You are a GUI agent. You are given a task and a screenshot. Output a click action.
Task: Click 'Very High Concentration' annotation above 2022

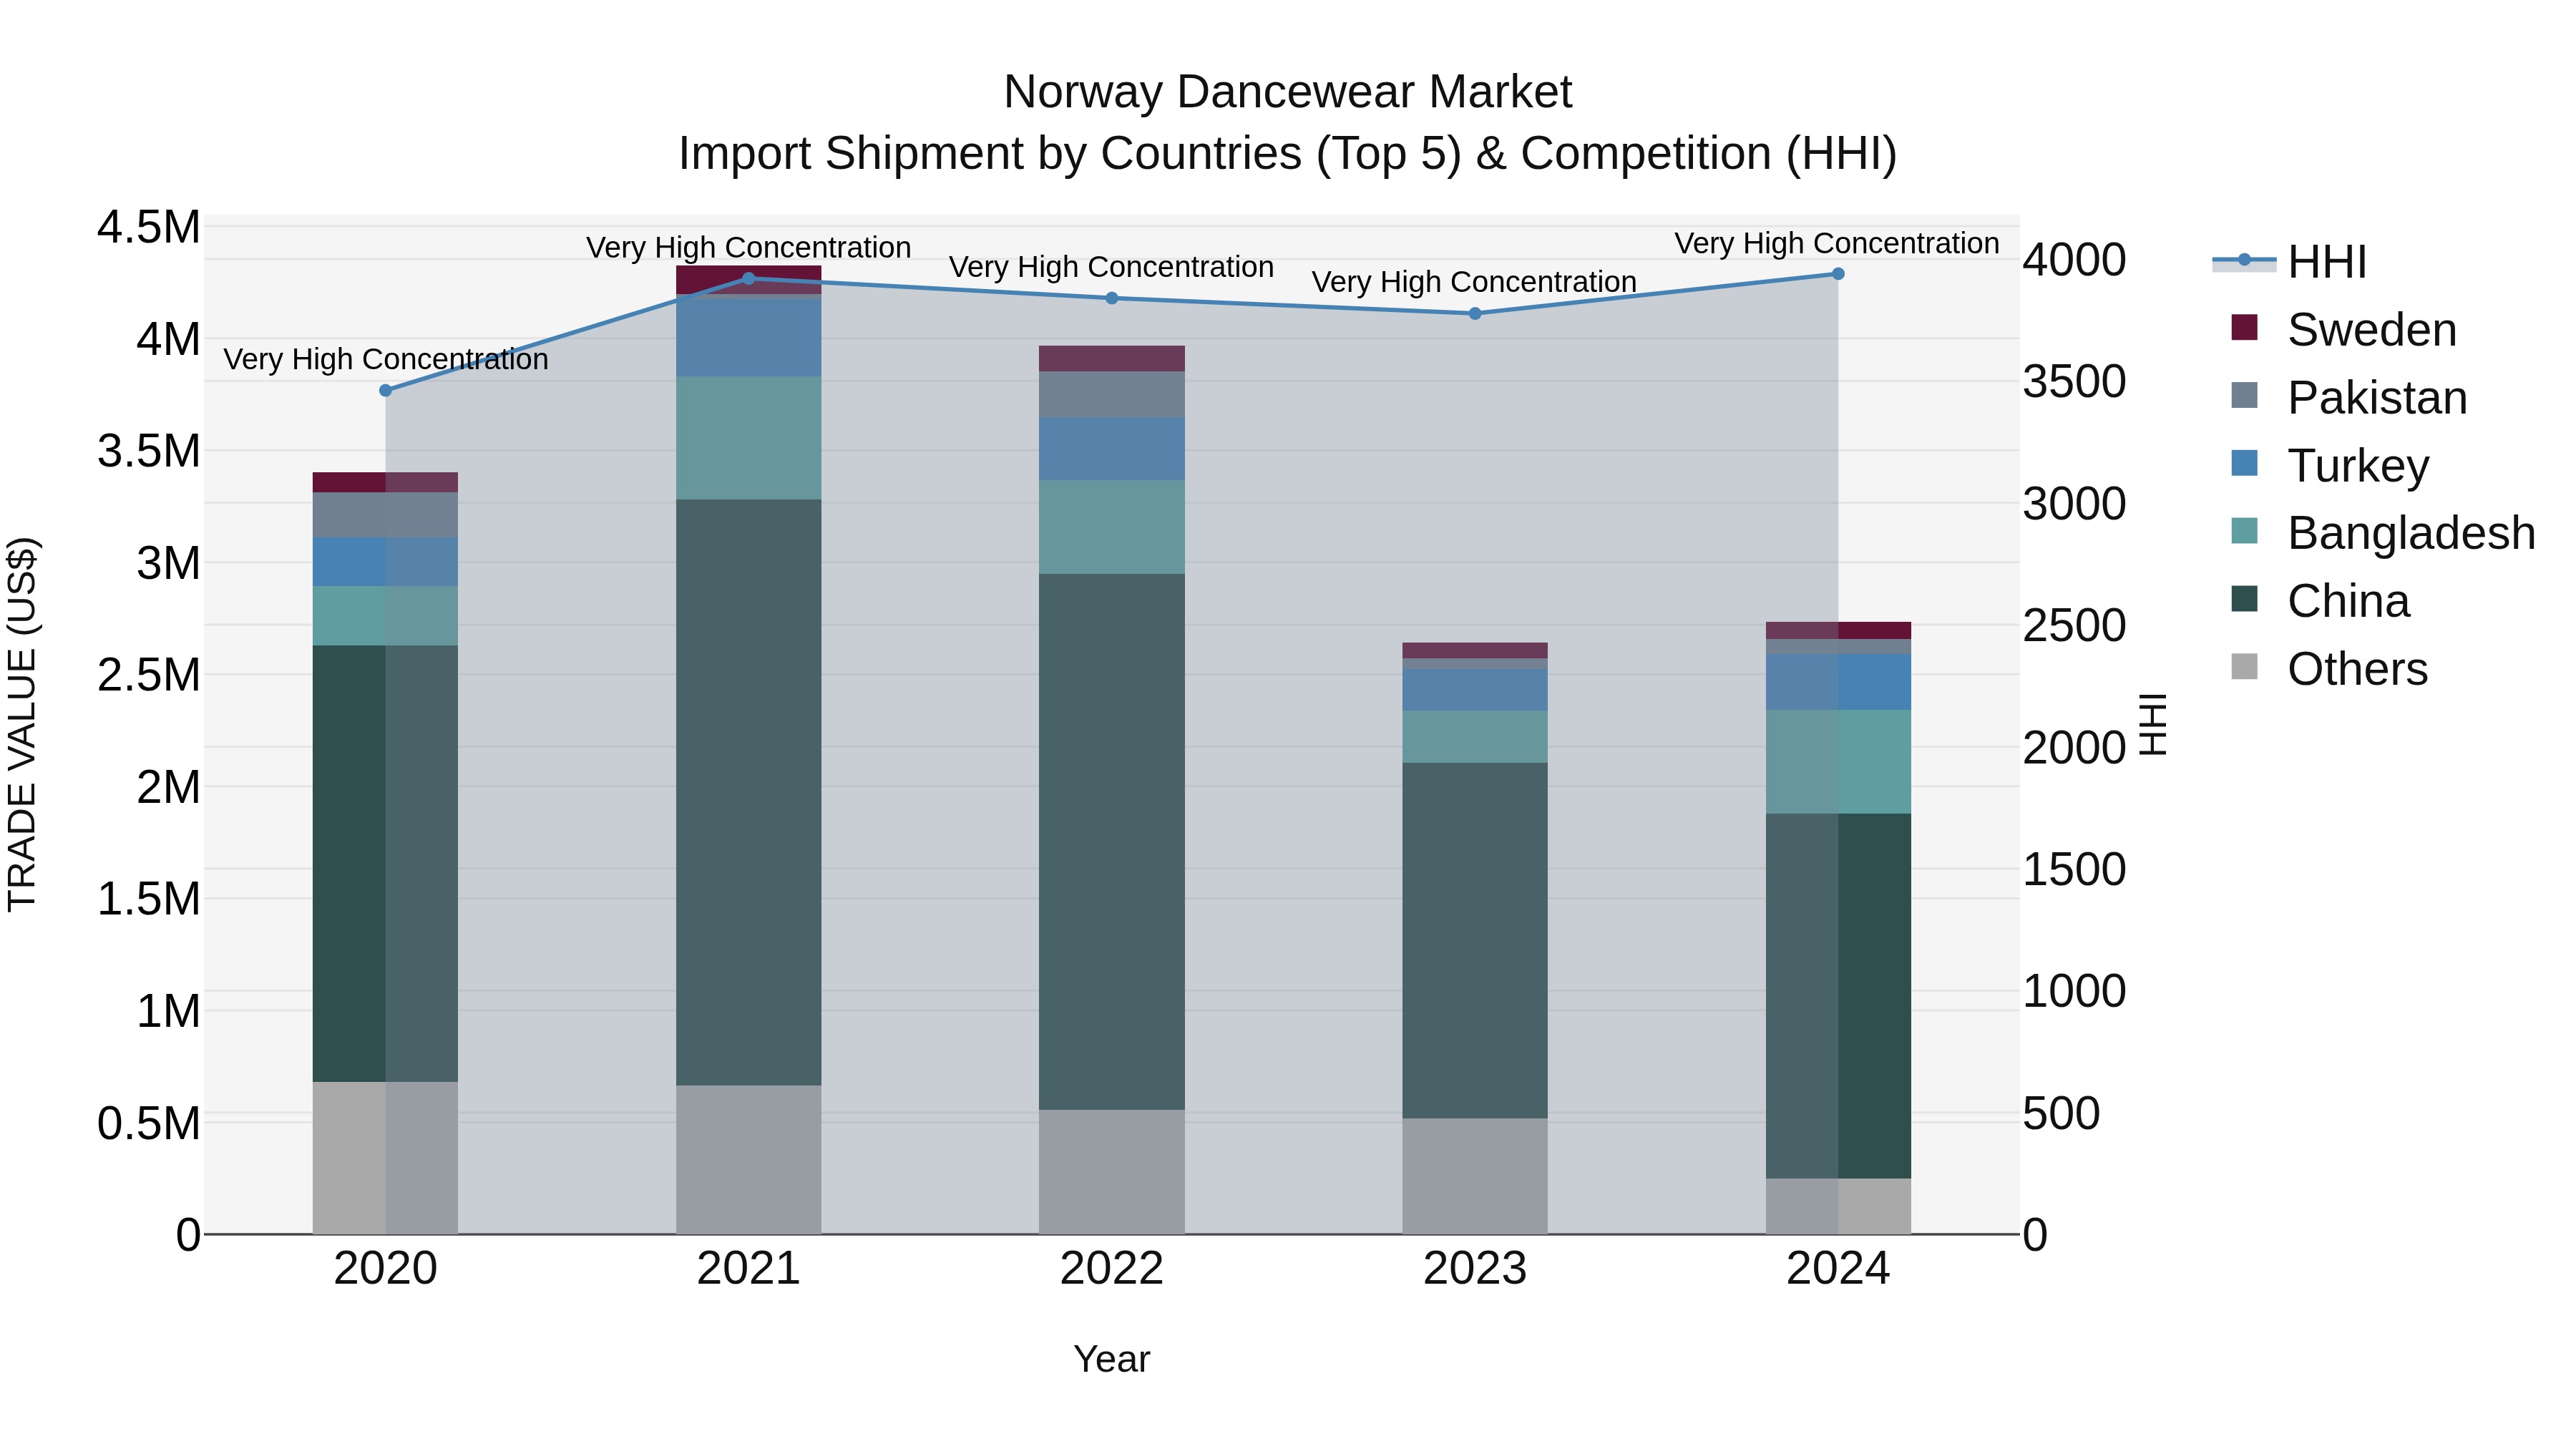pyautogui.click(x=1111, y=267)
